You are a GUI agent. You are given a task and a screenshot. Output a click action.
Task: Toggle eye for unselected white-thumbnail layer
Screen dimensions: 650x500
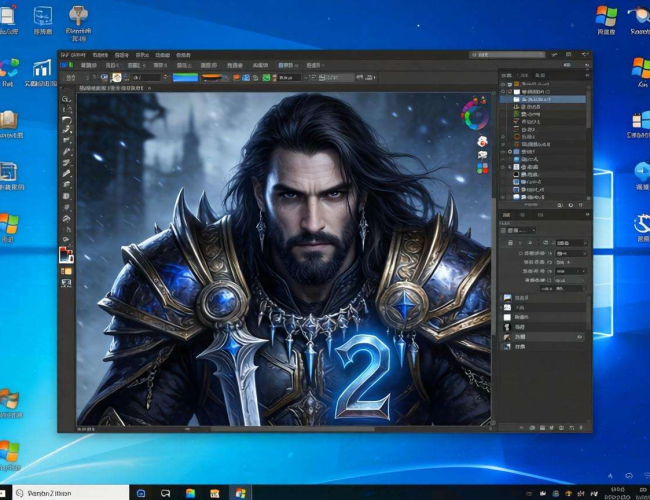[503, 92]
